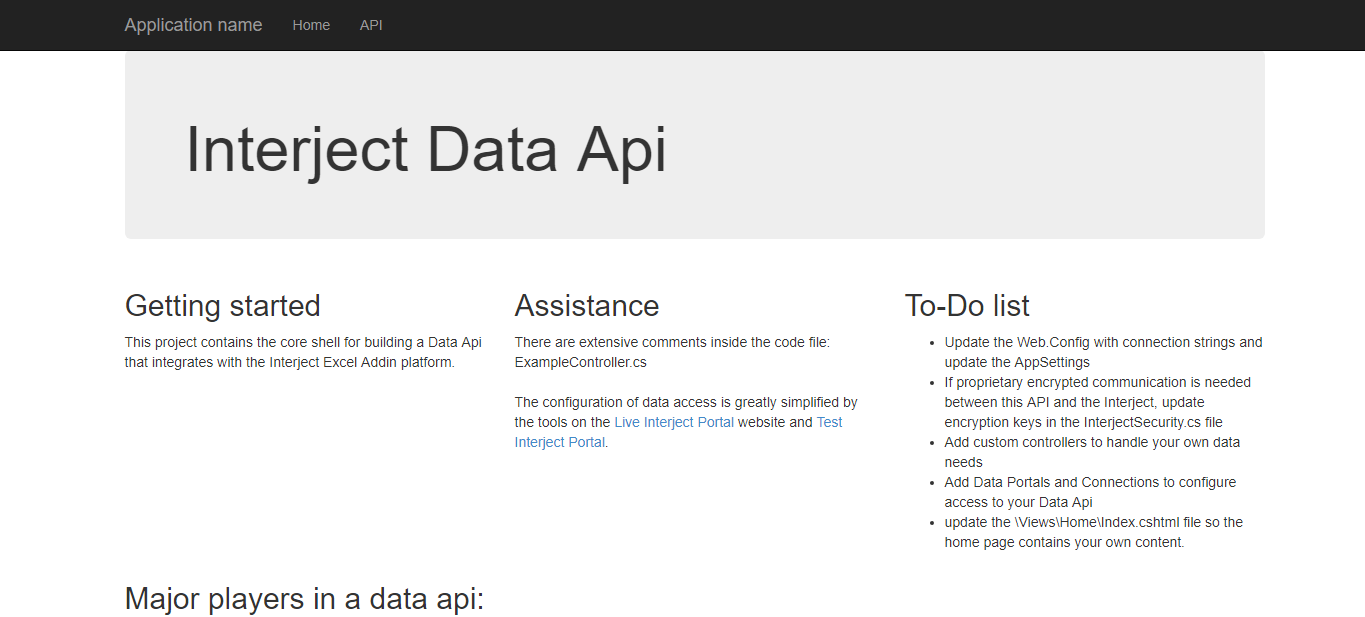The image size is (1365, 617).
Task: Click the ExampleController.cs file name text
Action: point(580,362)
